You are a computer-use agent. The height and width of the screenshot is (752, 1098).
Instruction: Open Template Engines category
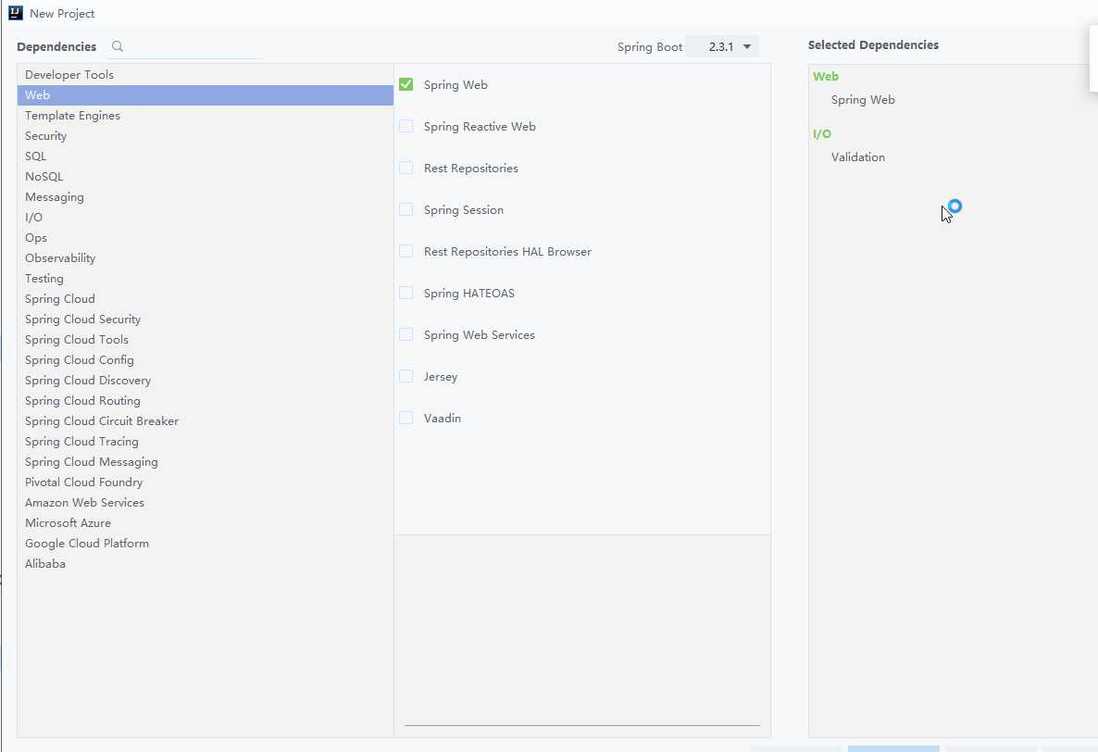205,115
